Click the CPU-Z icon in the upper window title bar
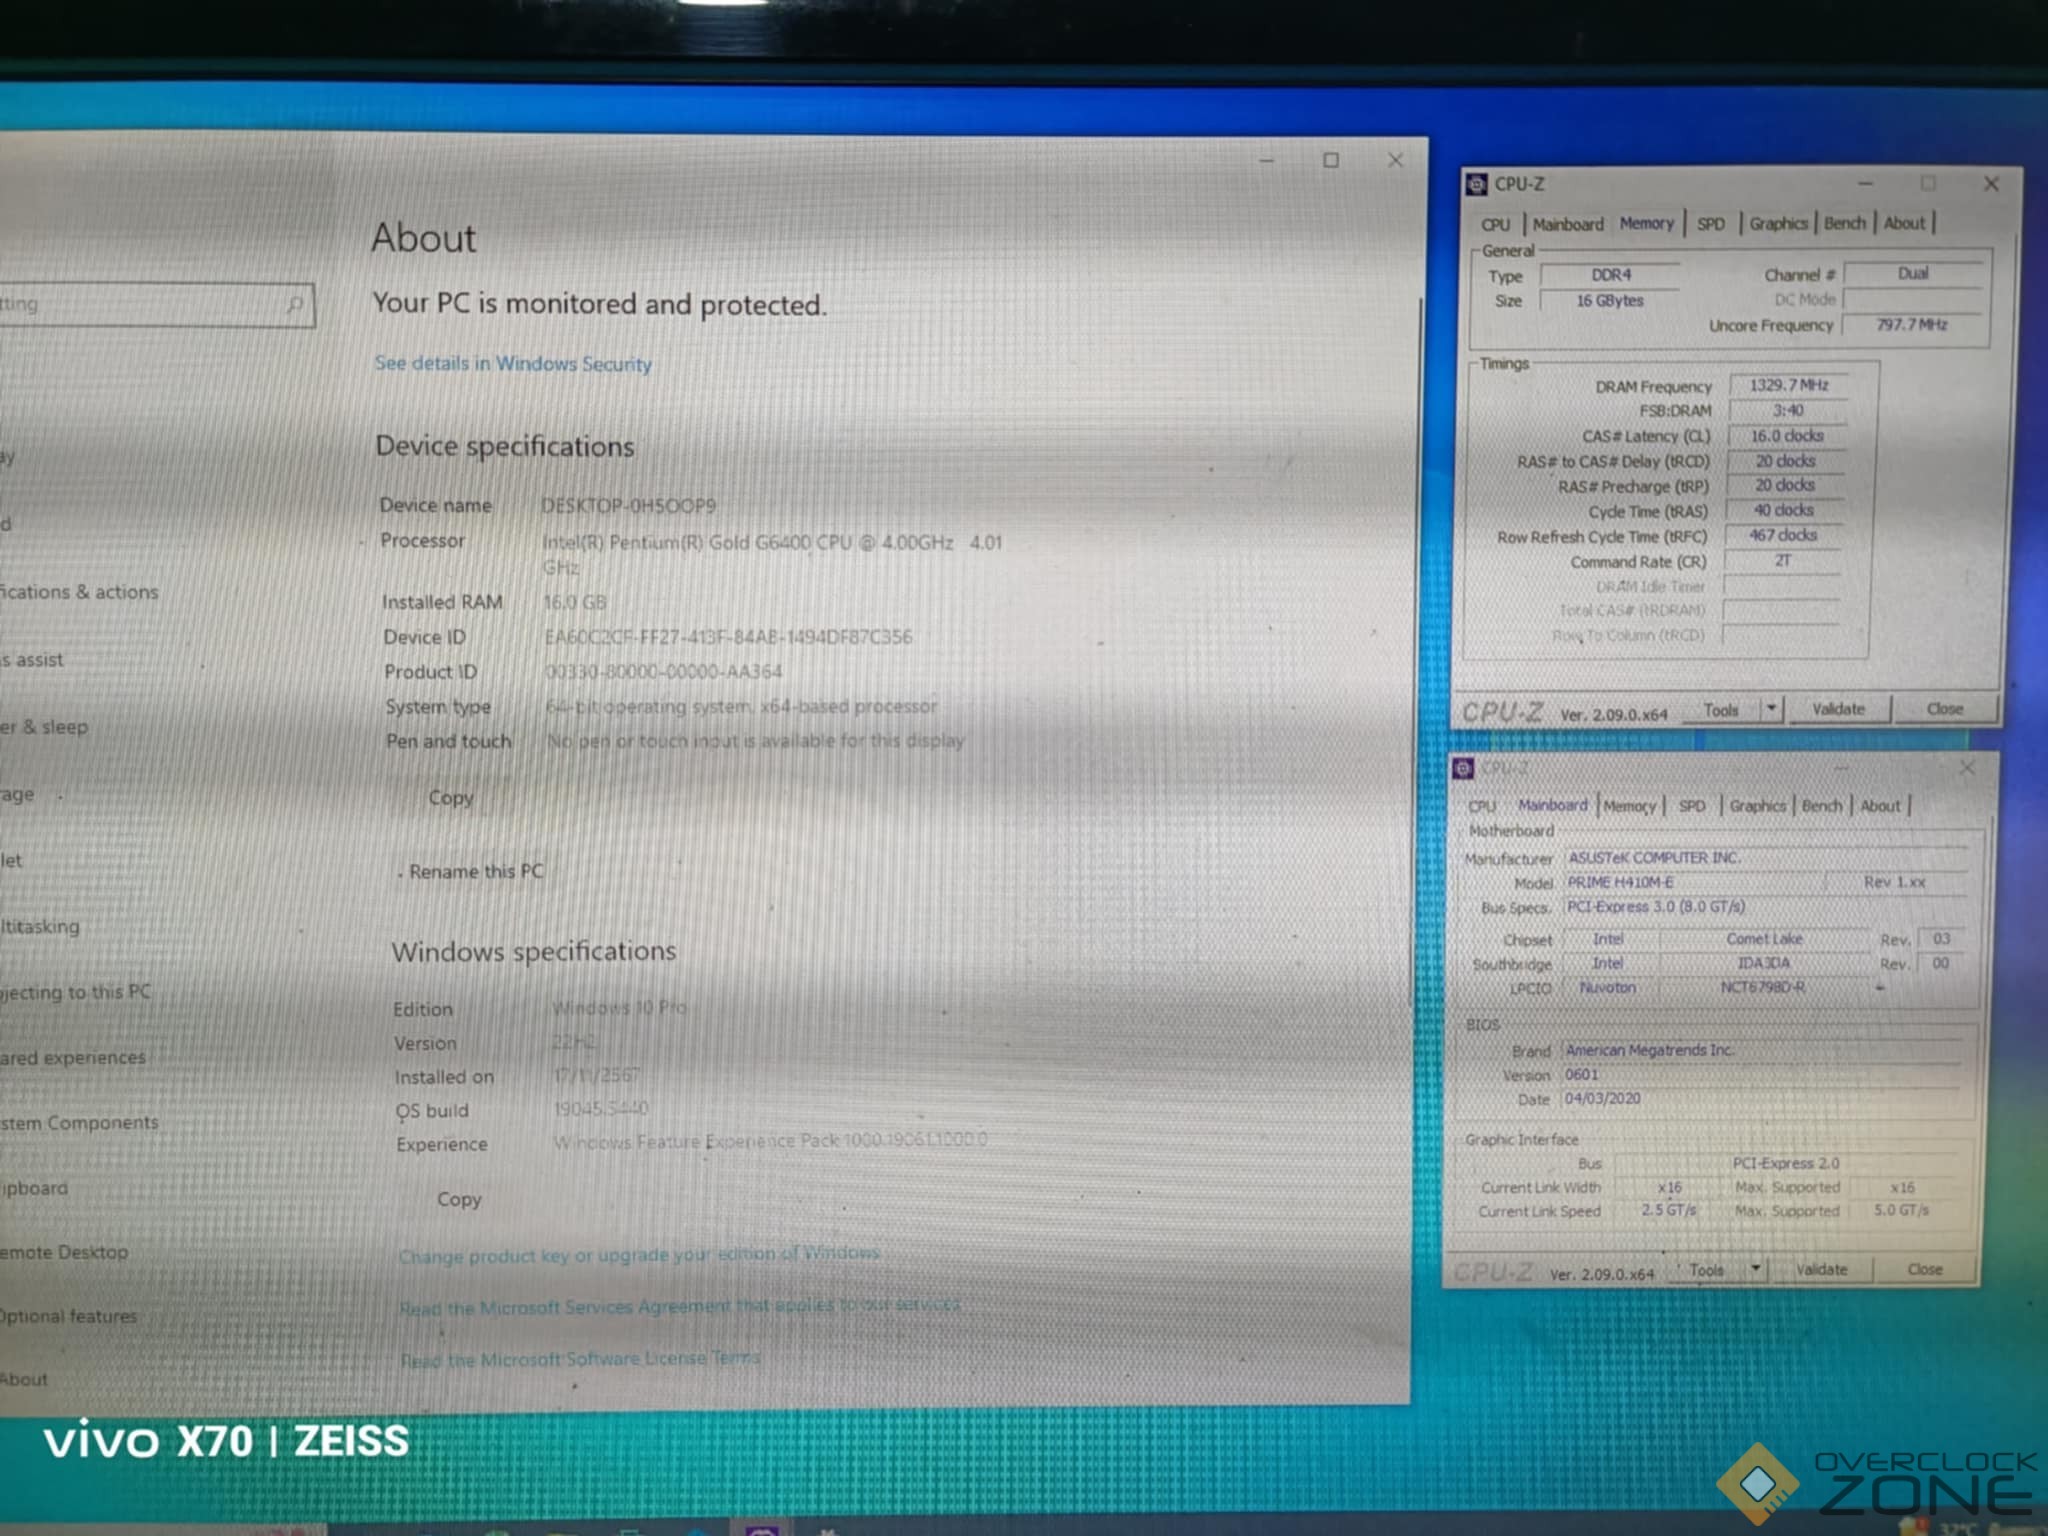2048x1536 pixels. coord(1476,184)
